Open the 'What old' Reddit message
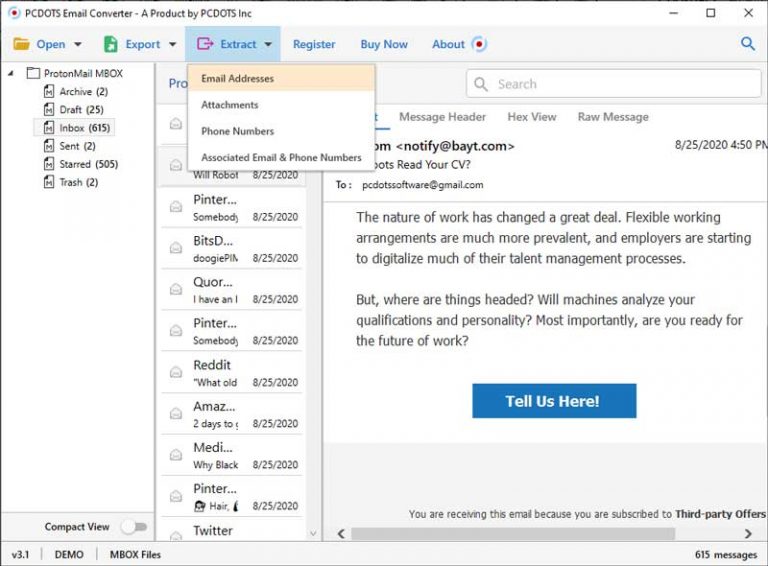The height and width of the screenshot is (566, 768). pyautogui.click(x=232, y=373)
